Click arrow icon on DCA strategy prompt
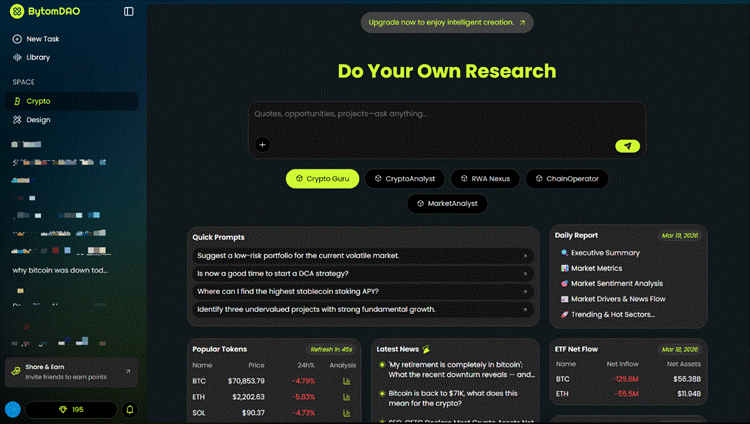 525,274
